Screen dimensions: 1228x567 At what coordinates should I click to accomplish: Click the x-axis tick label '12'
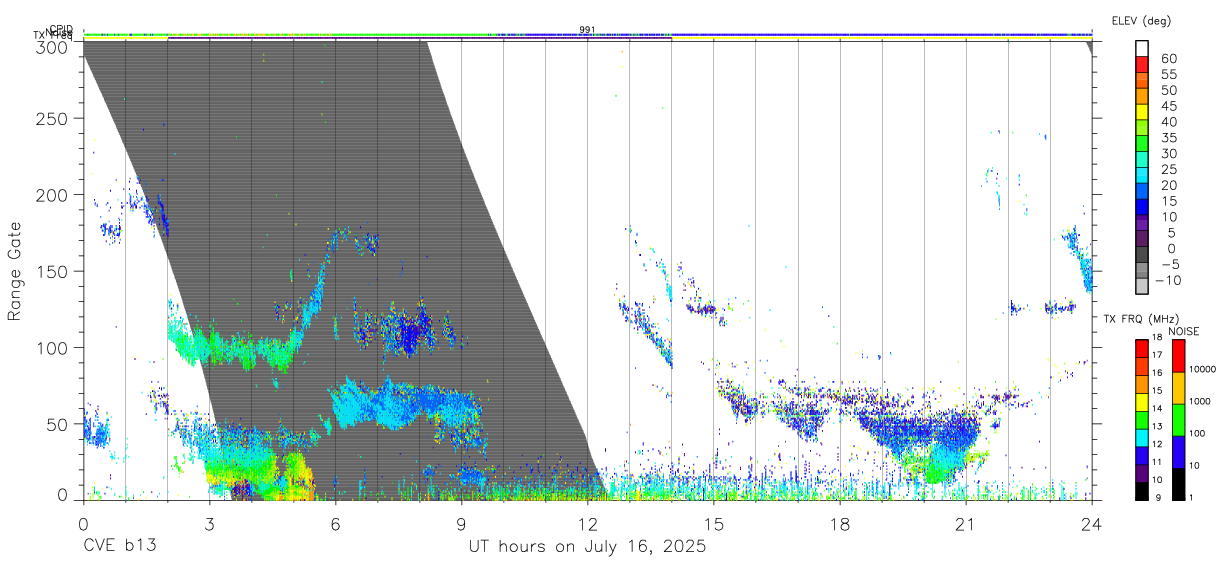click(587, 523)
